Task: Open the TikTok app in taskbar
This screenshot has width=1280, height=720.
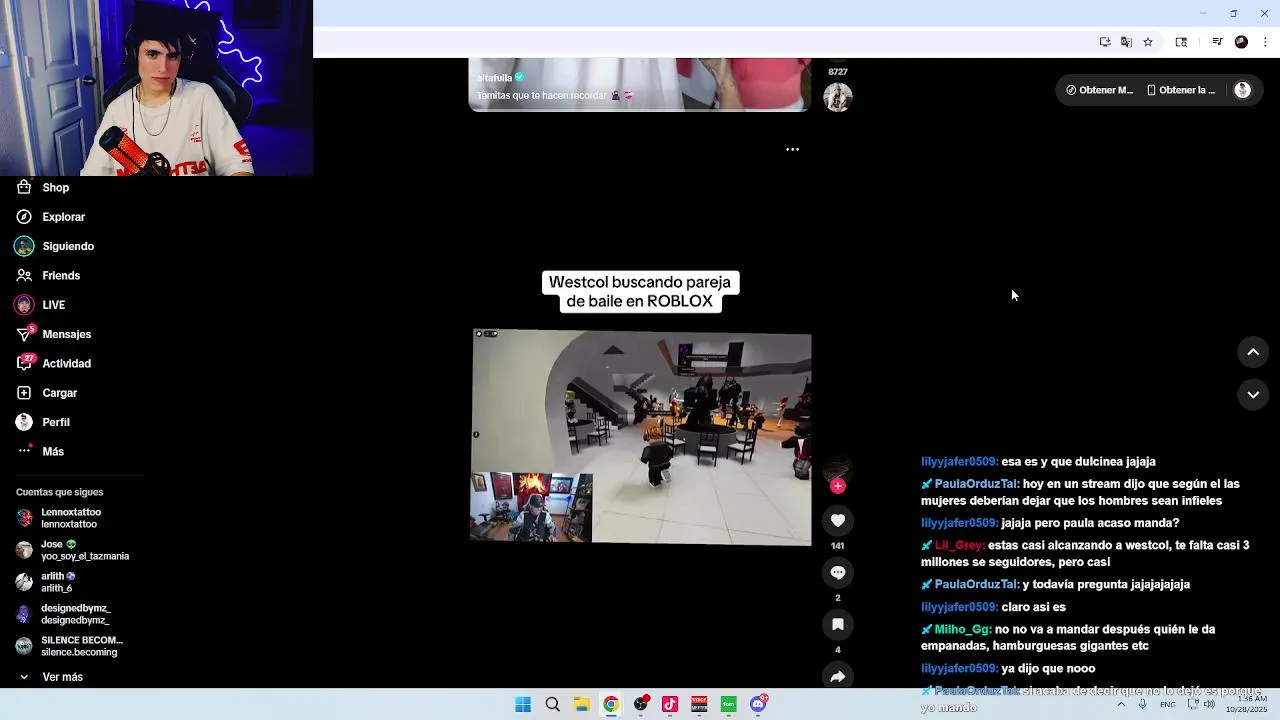Action: point(670,704)
